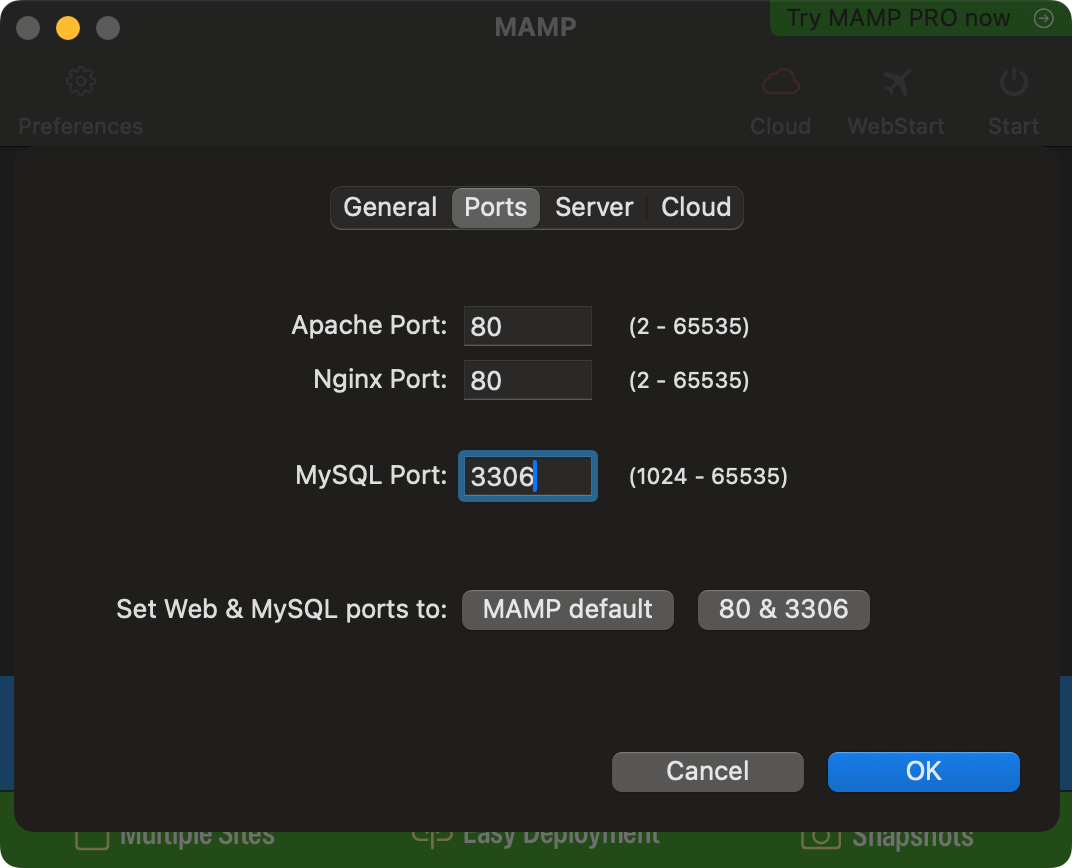Click the Set Web & MySQL ports label
The height and width of the screenshot is (868, 1072).
[282, 609]
